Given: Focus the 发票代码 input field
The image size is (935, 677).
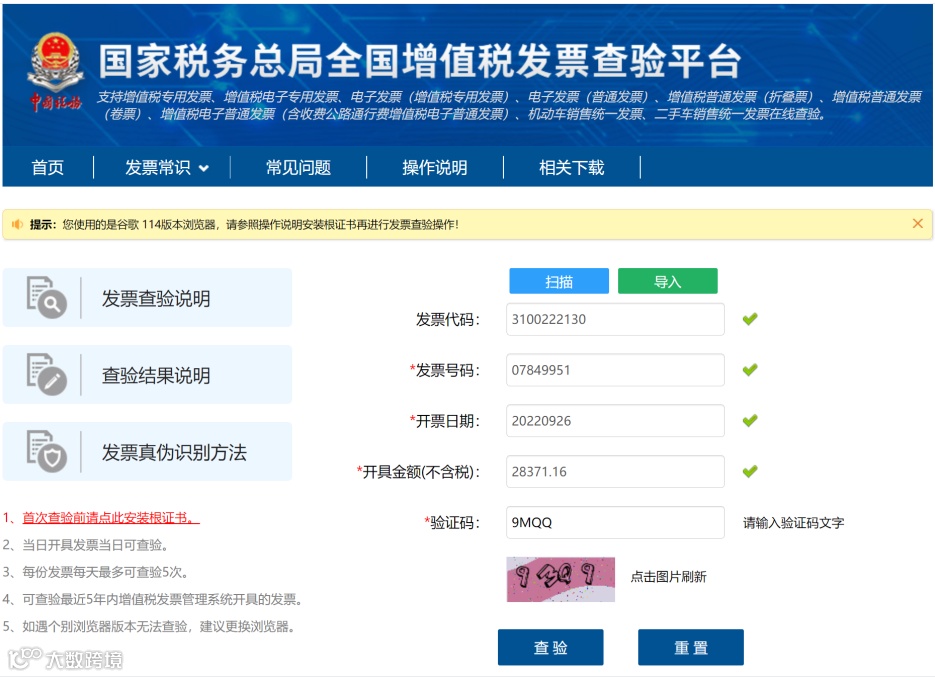Looking at the screenshot, I should pos(615,319).
